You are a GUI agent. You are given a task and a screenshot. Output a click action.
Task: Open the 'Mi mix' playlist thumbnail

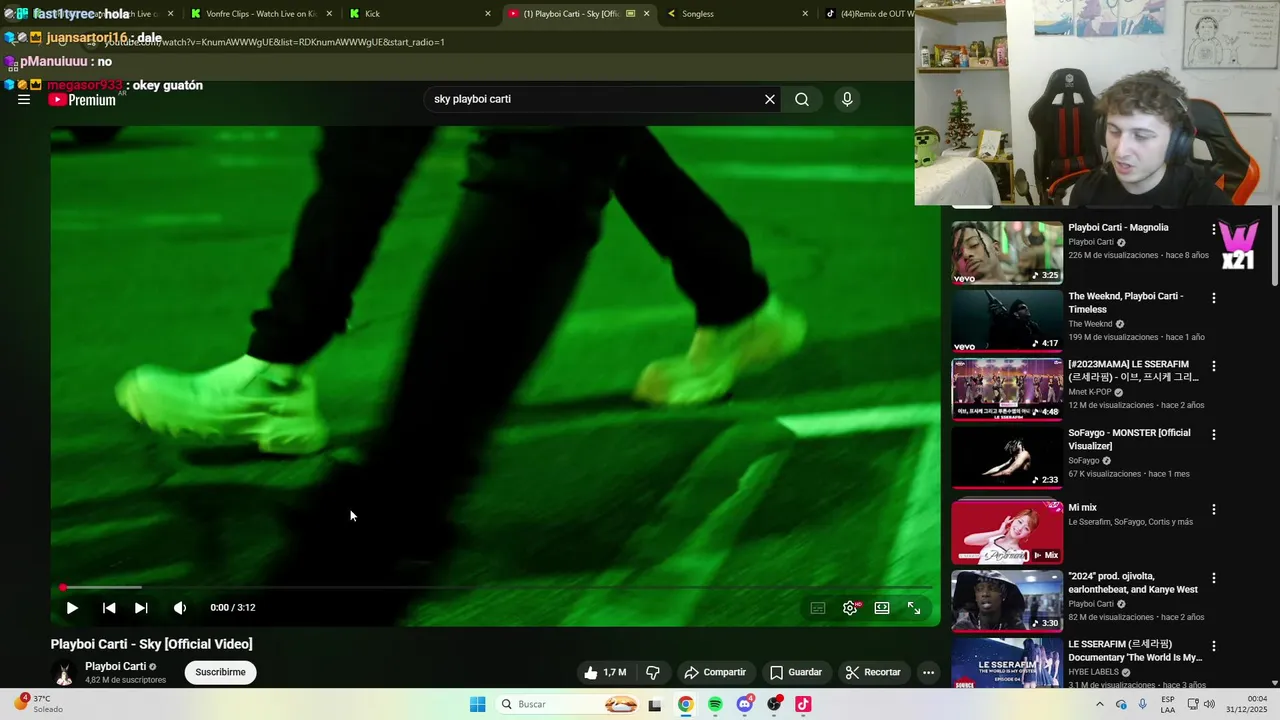(x=1007, y=533)
